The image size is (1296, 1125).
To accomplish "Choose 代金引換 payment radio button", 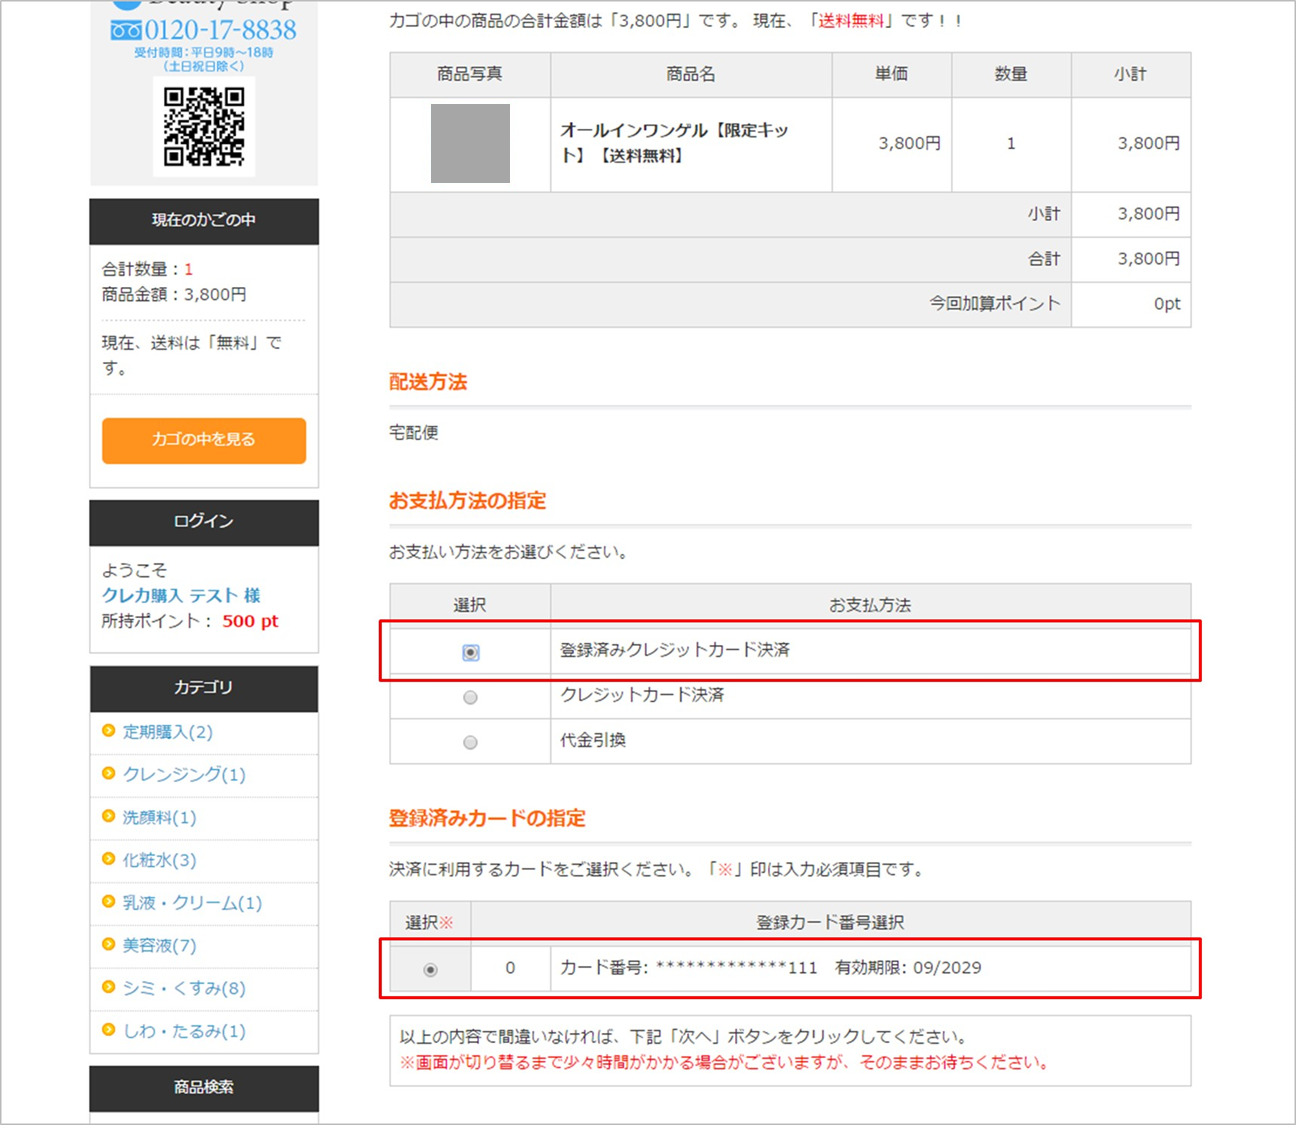I will pyautogui.click(x=470, y=742).
